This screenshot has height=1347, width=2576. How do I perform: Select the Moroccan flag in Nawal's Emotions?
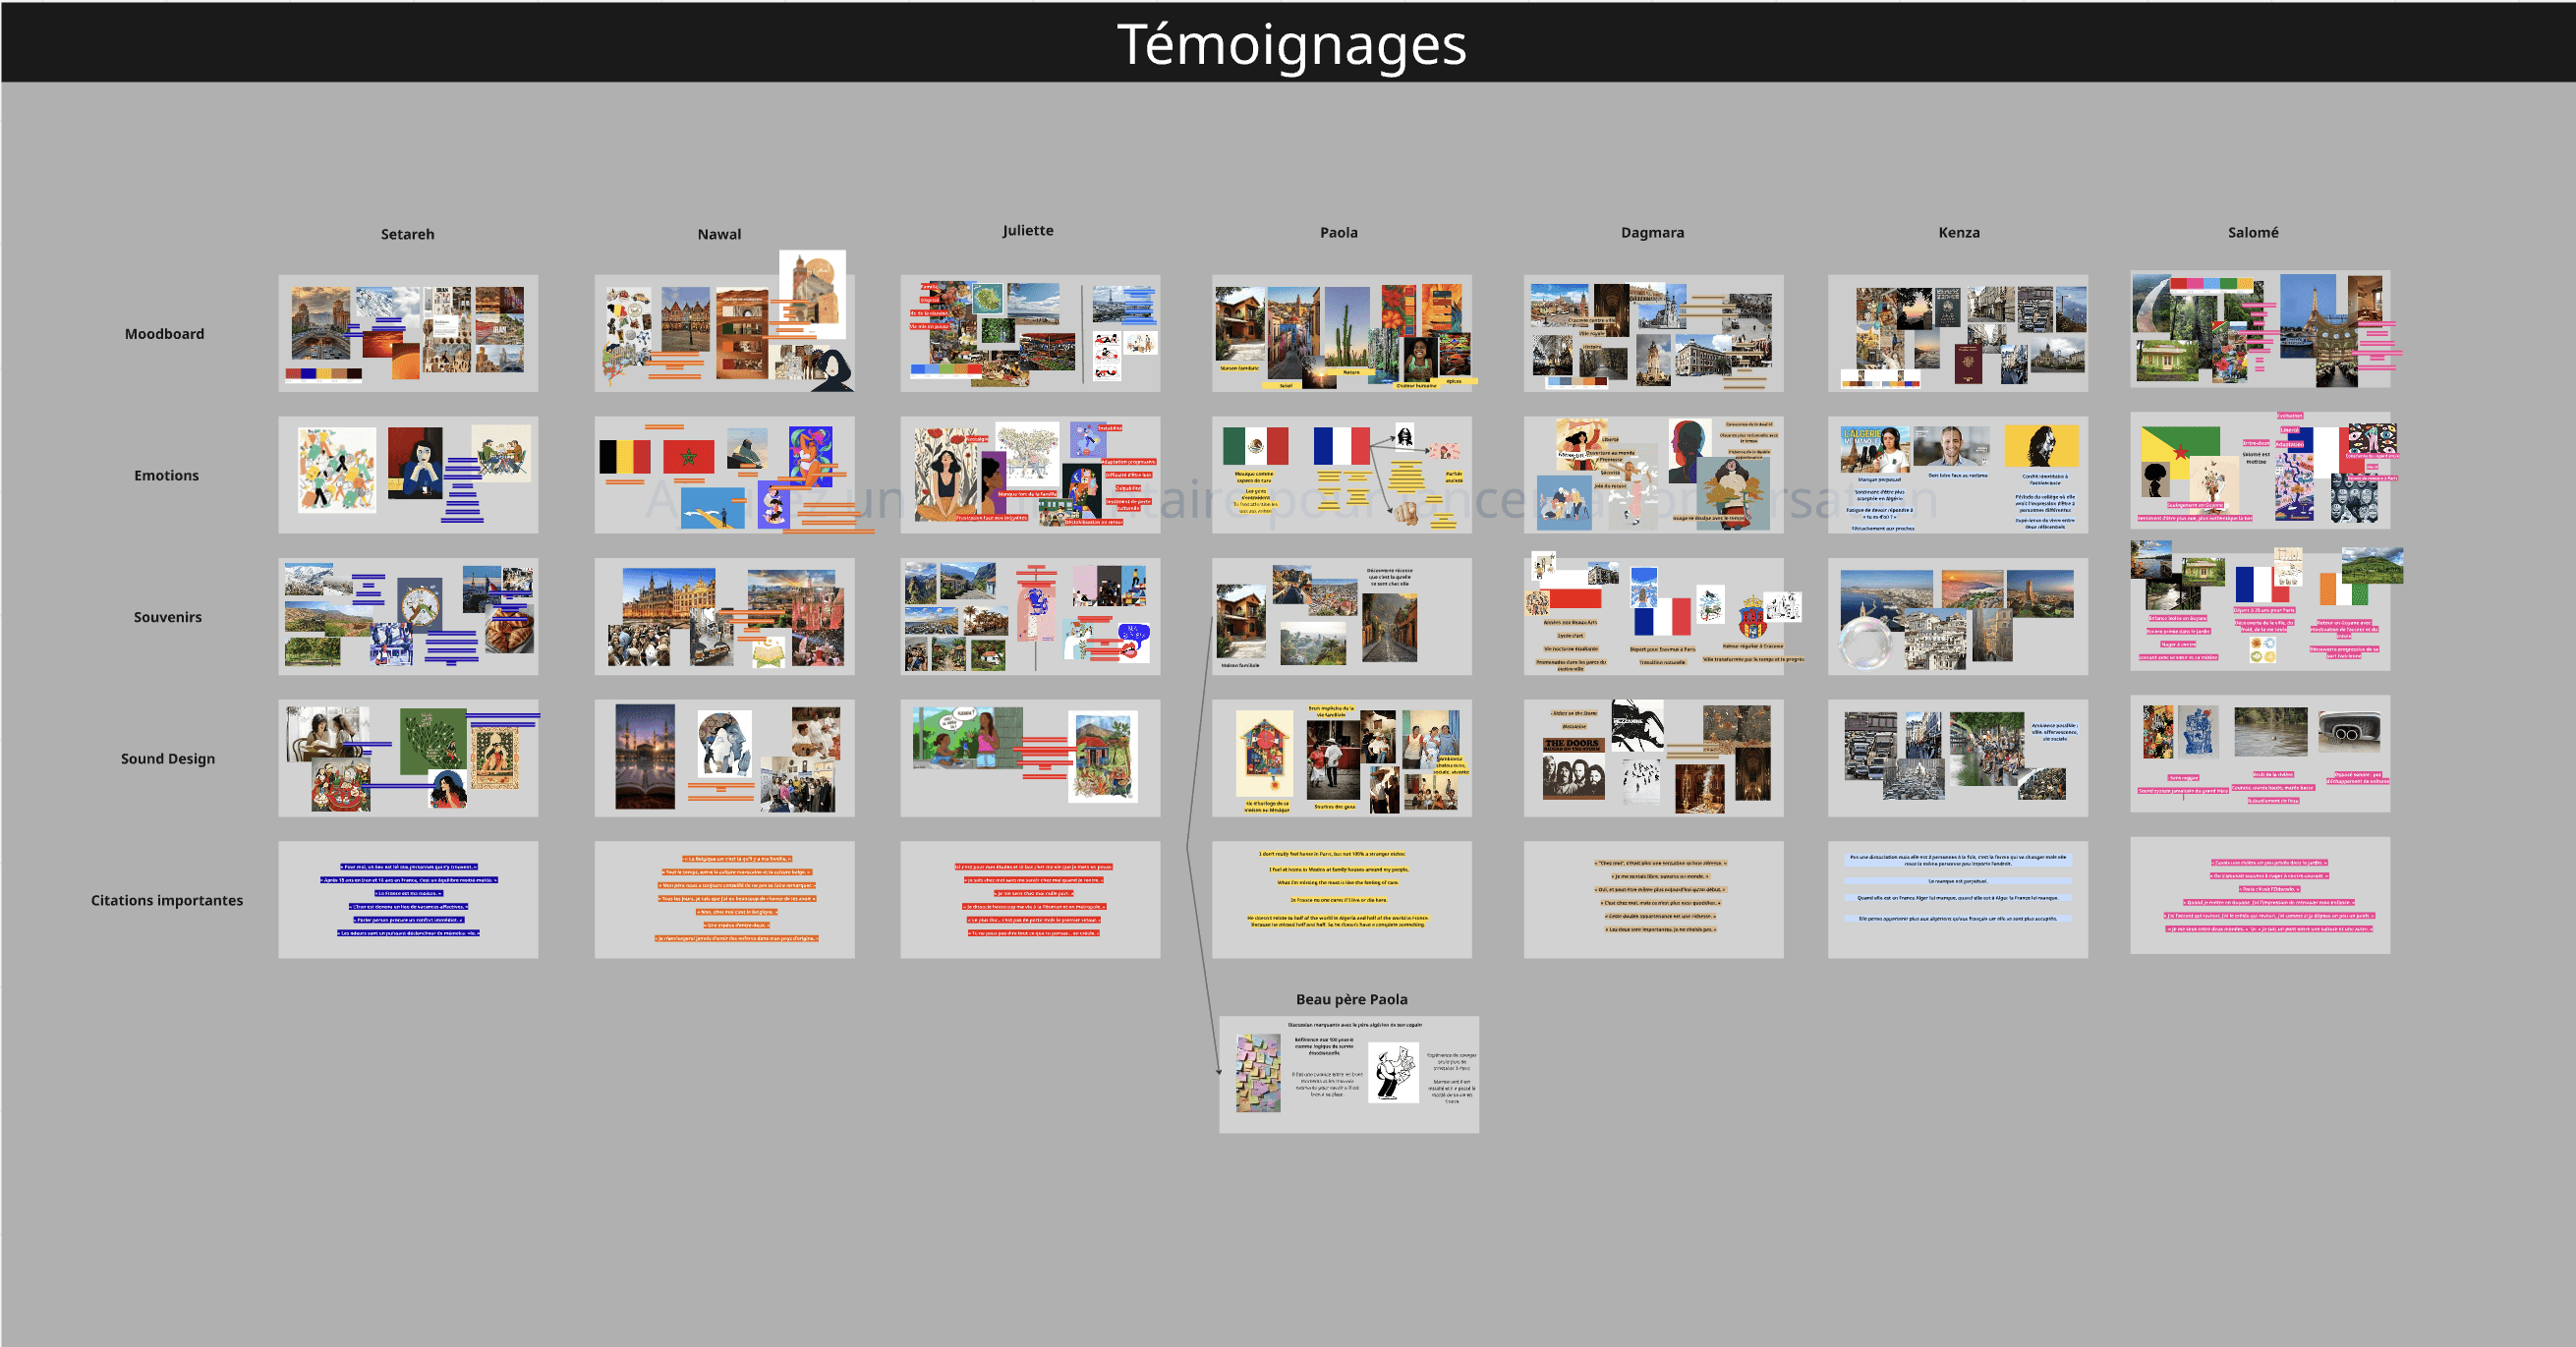point(688,457)
